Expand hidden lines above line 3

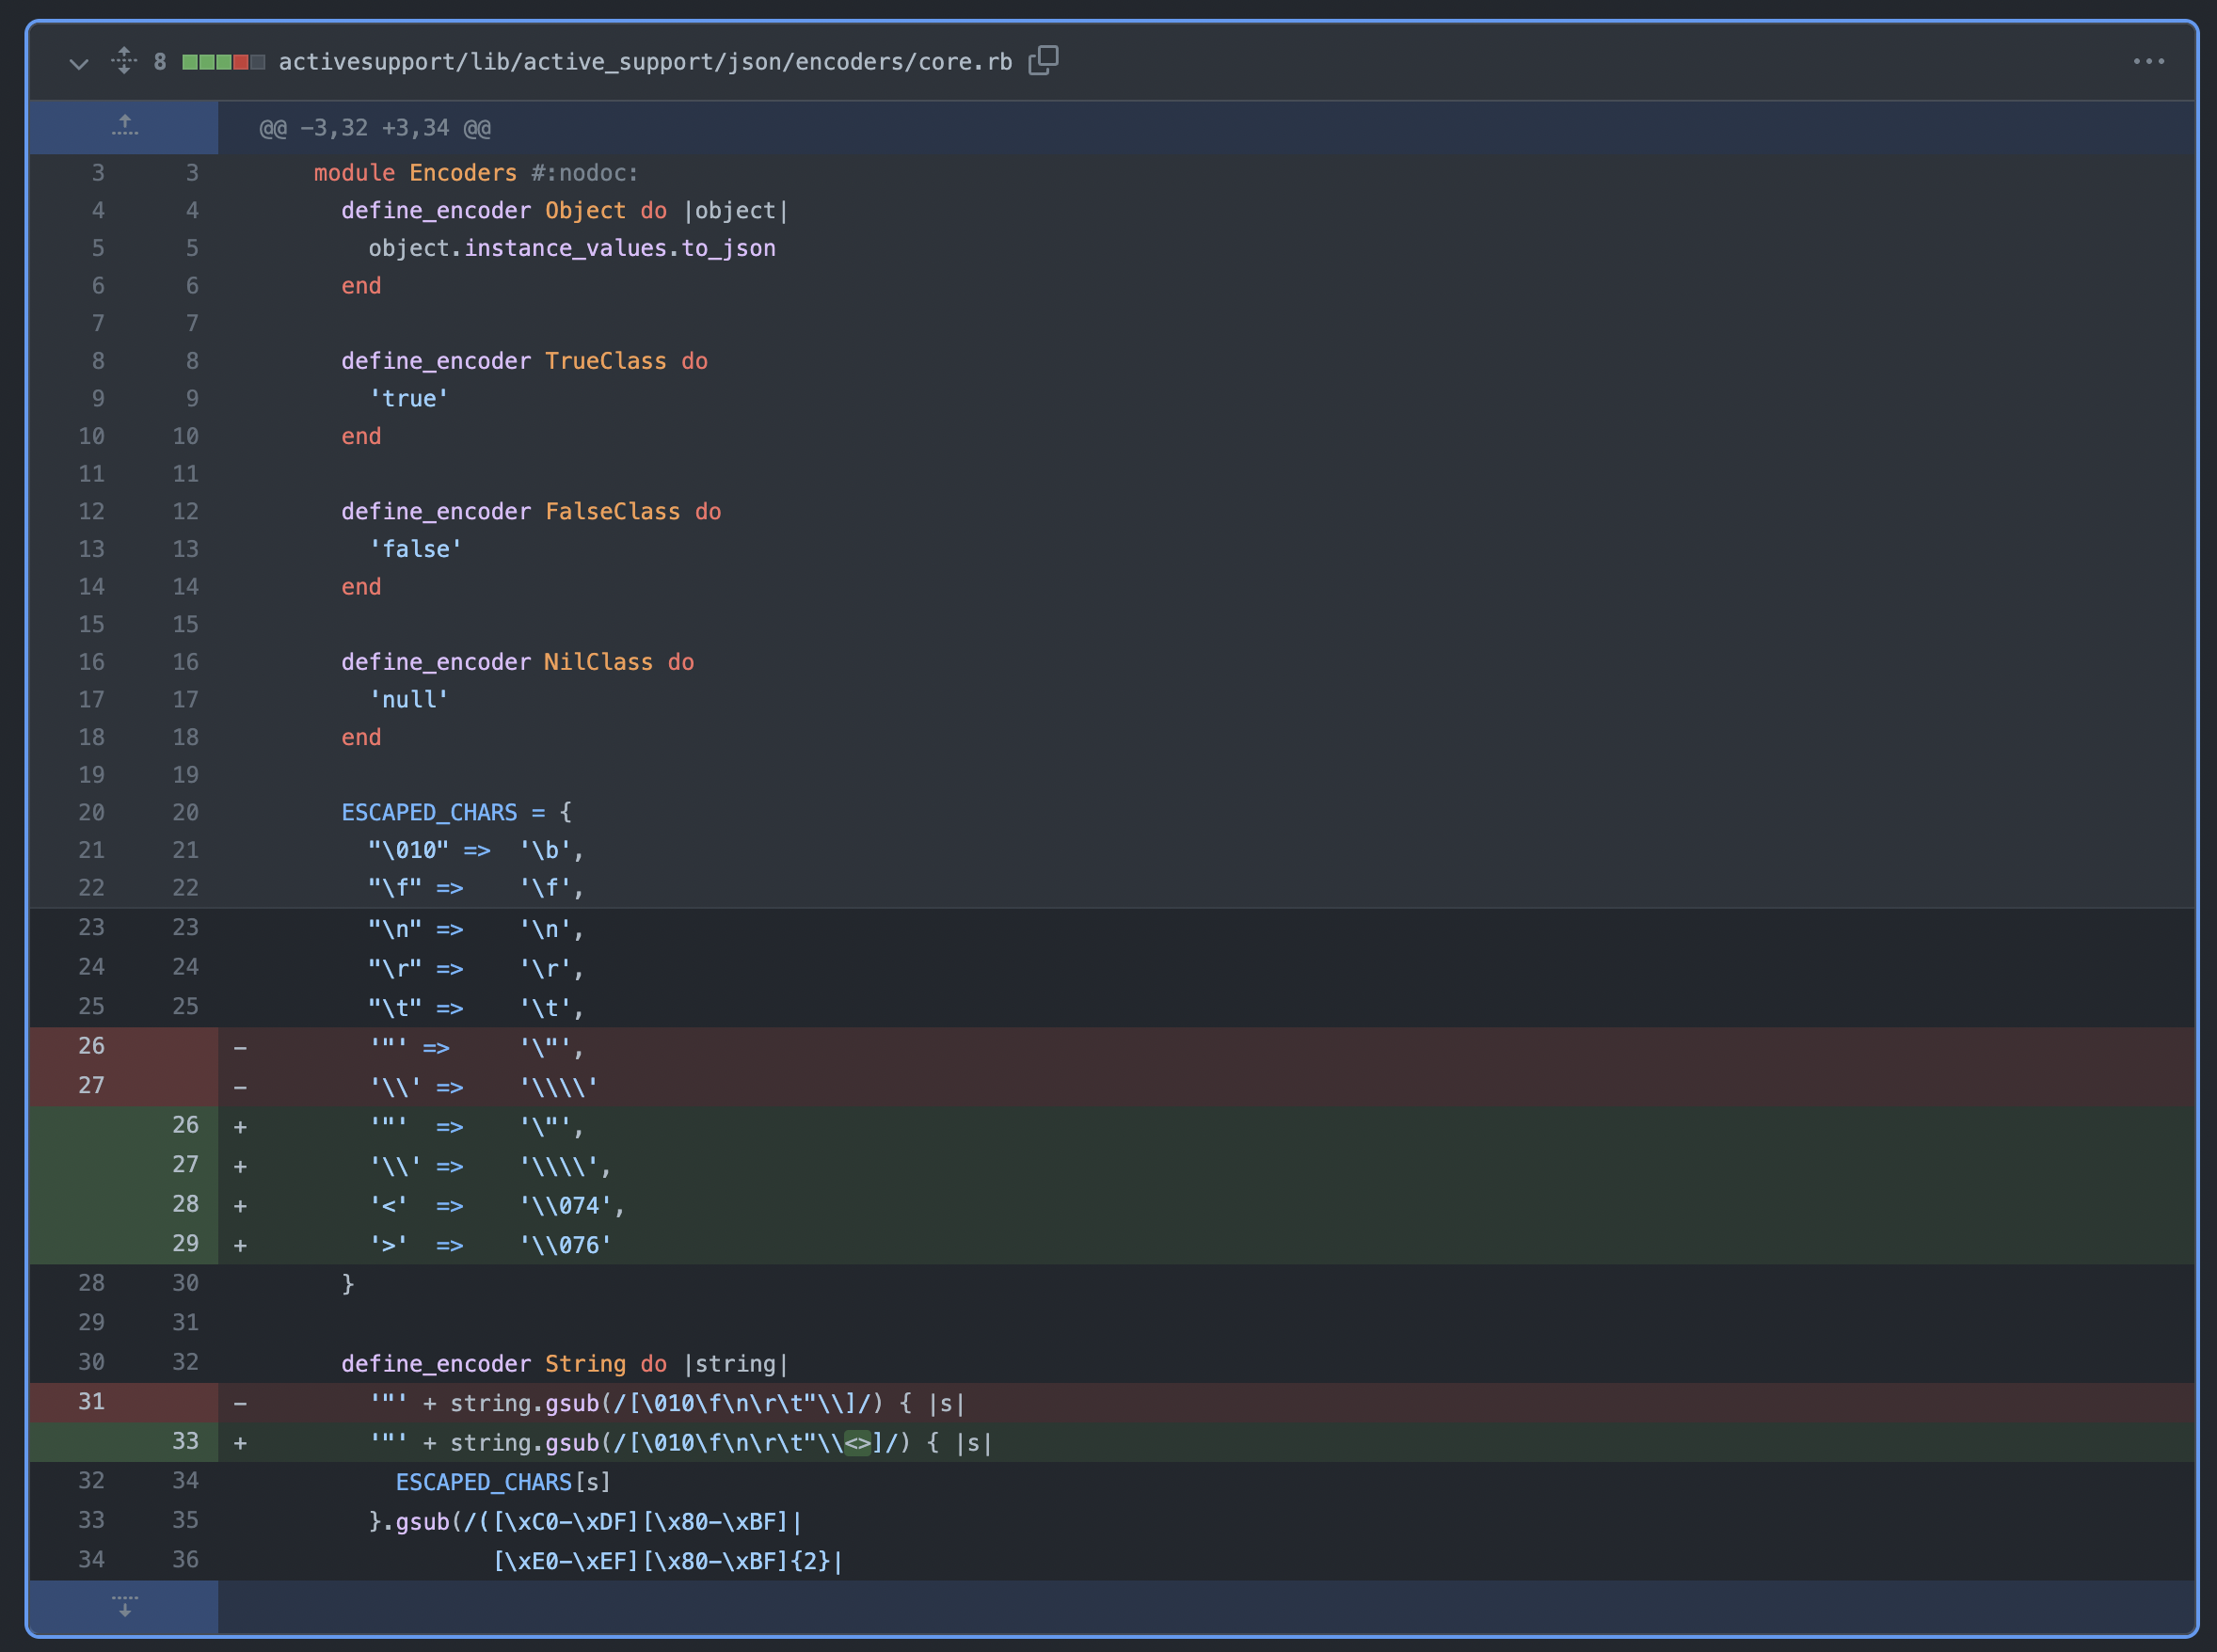pos(124,127)
